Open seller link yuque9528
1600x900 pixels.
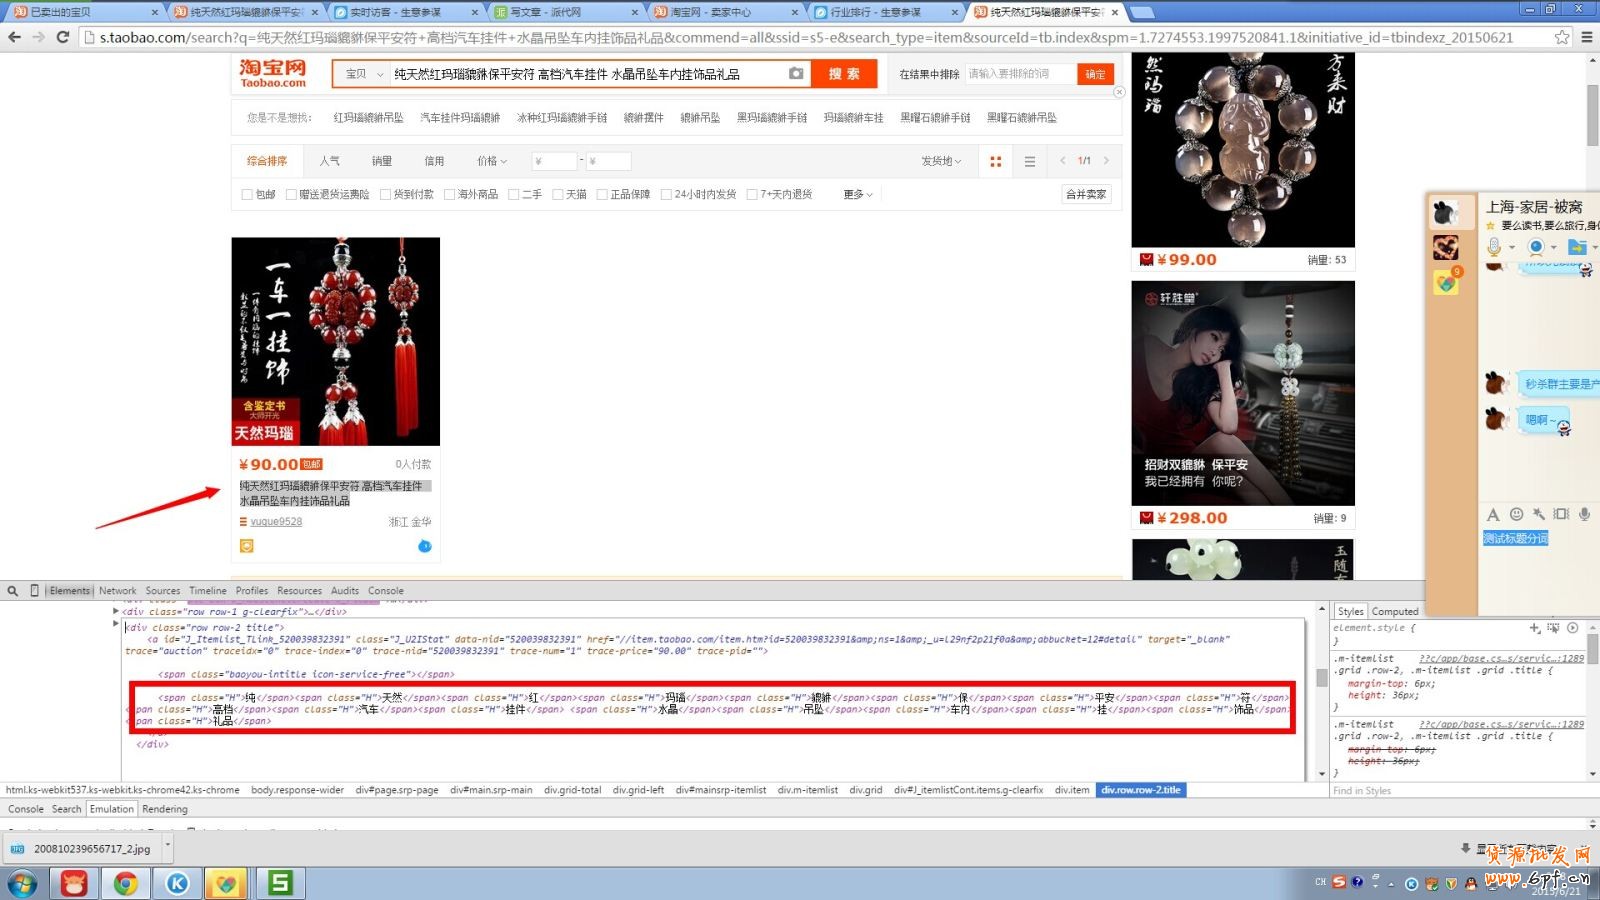[276, 522]
